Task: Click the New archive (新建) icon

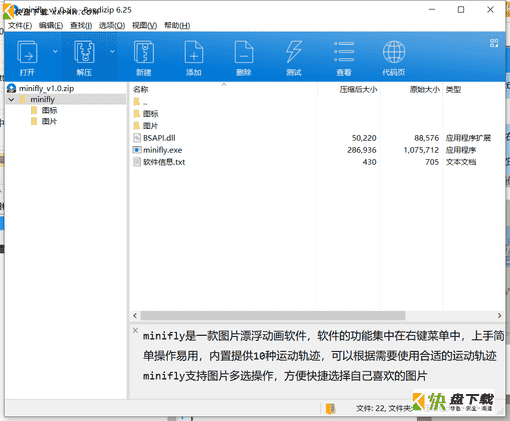Action: (x=144, y=52)
